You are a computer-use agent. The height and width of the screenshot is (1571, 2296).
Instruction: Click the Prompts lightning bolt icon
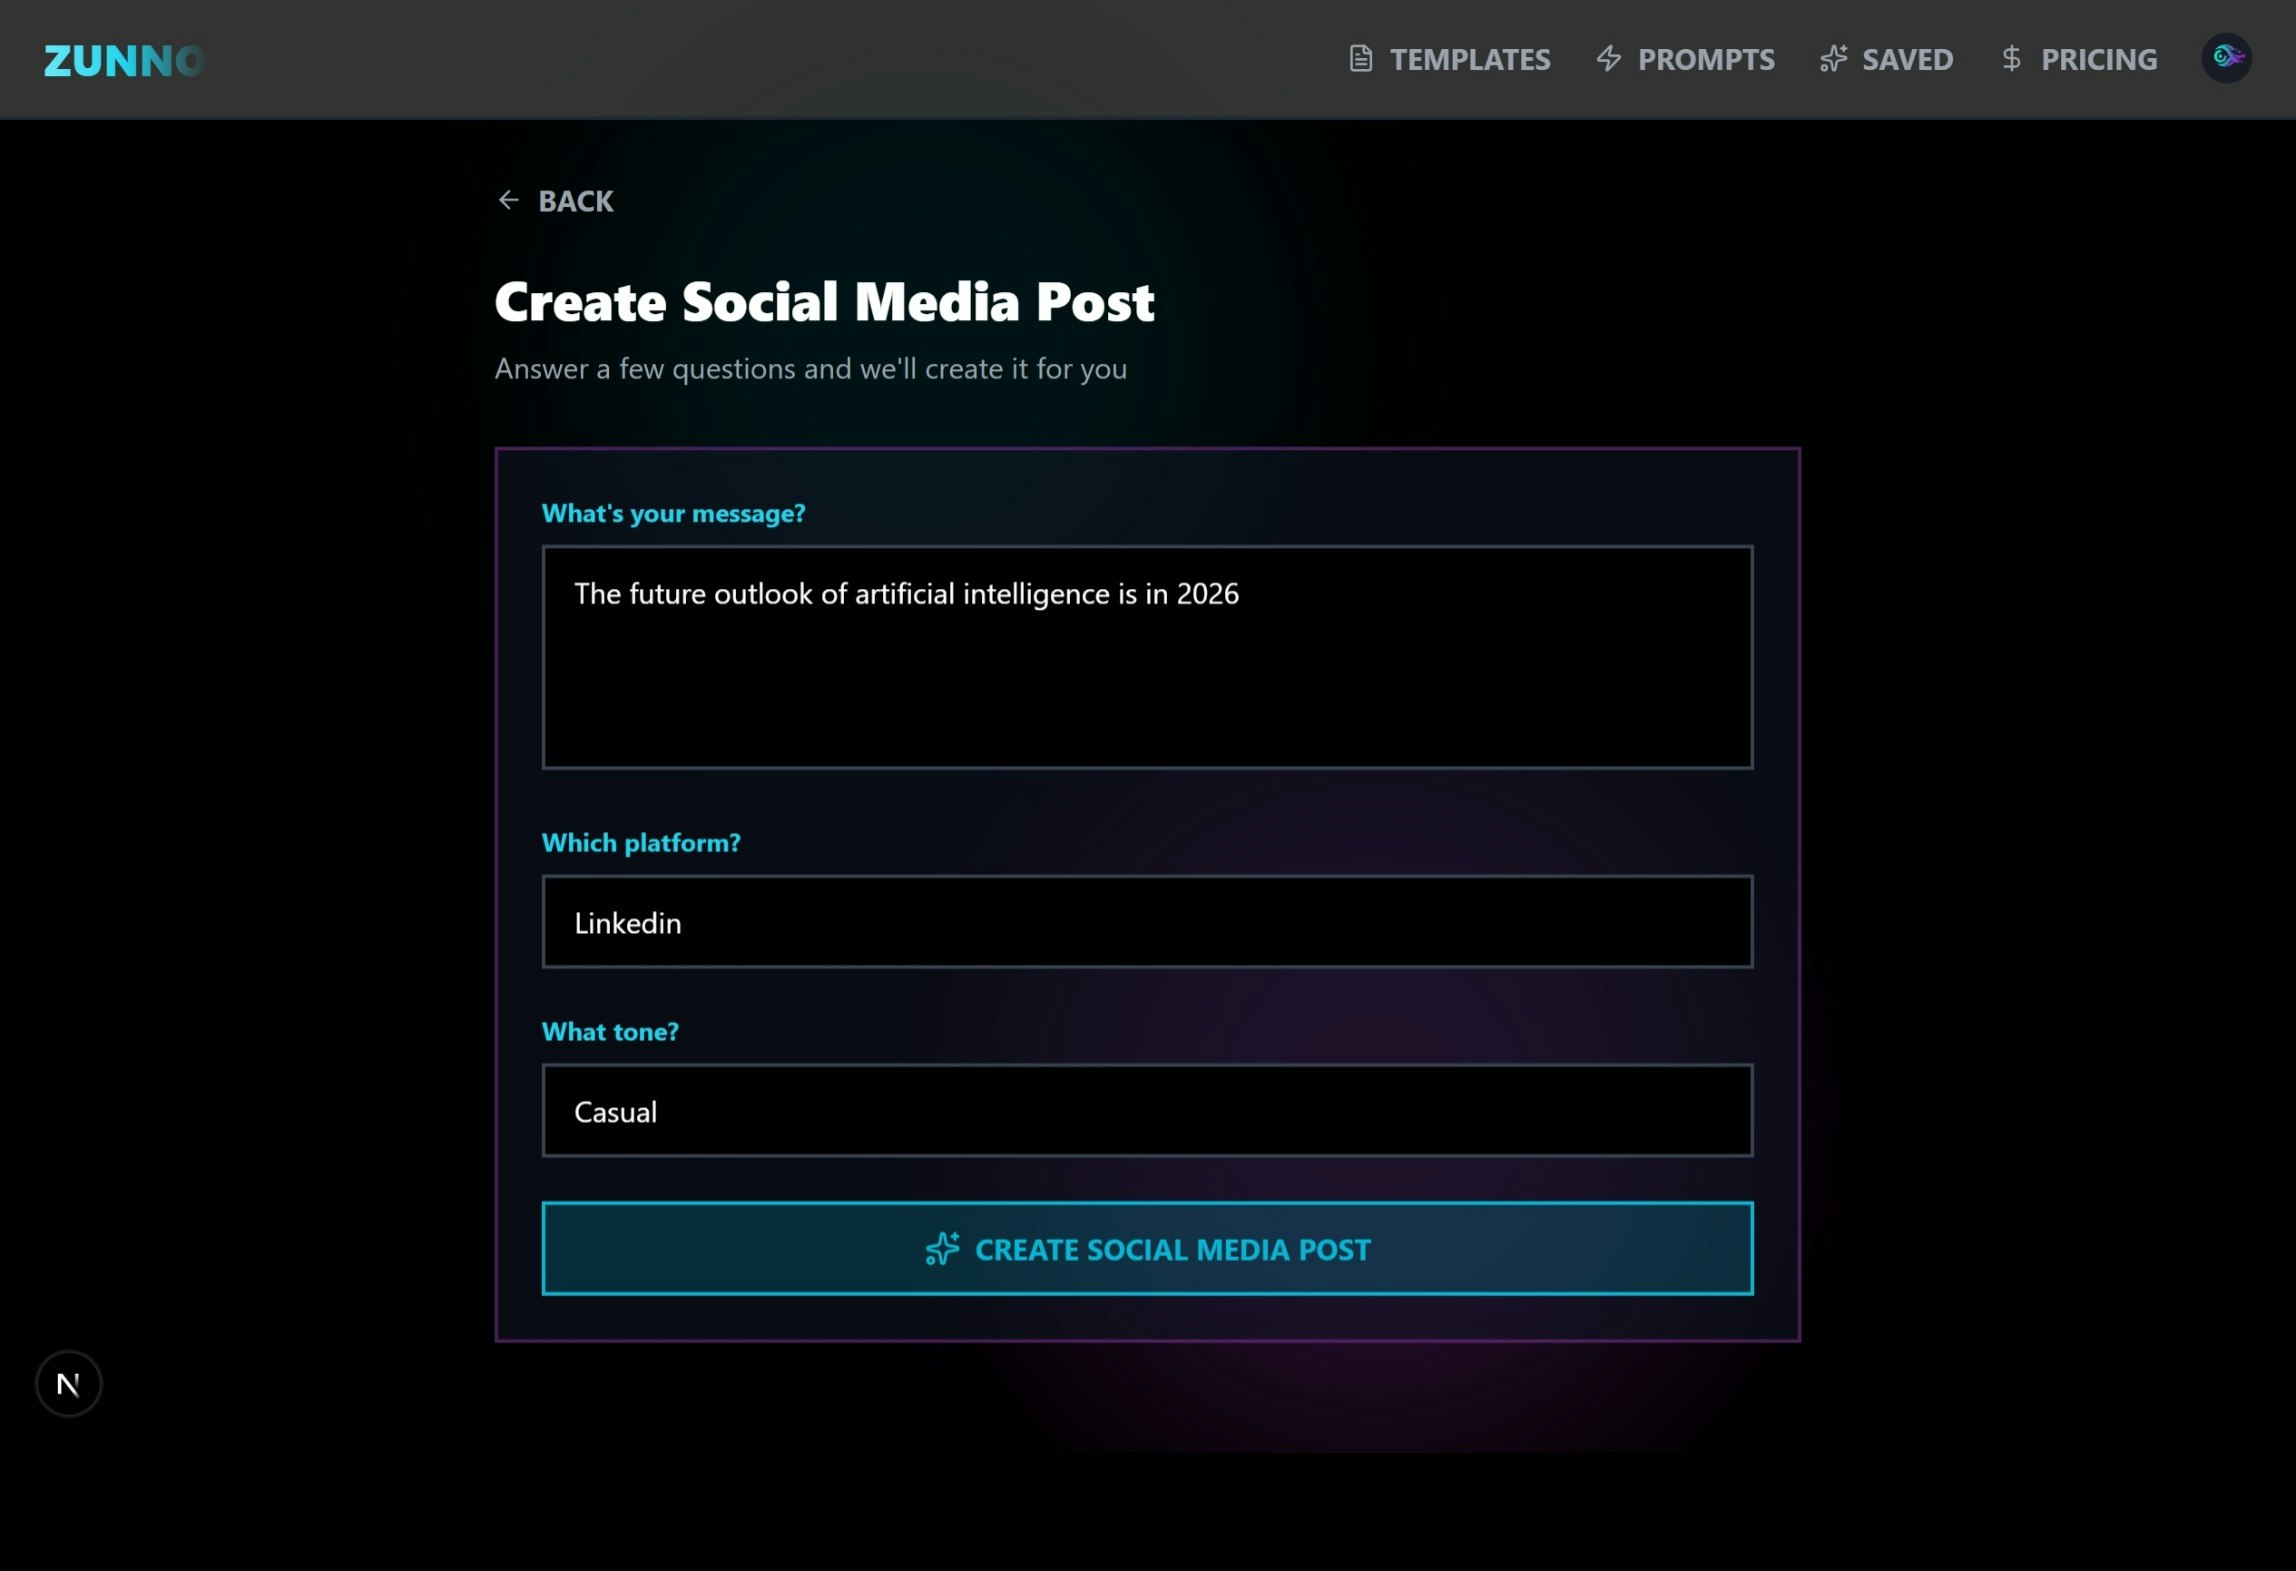1608,59
